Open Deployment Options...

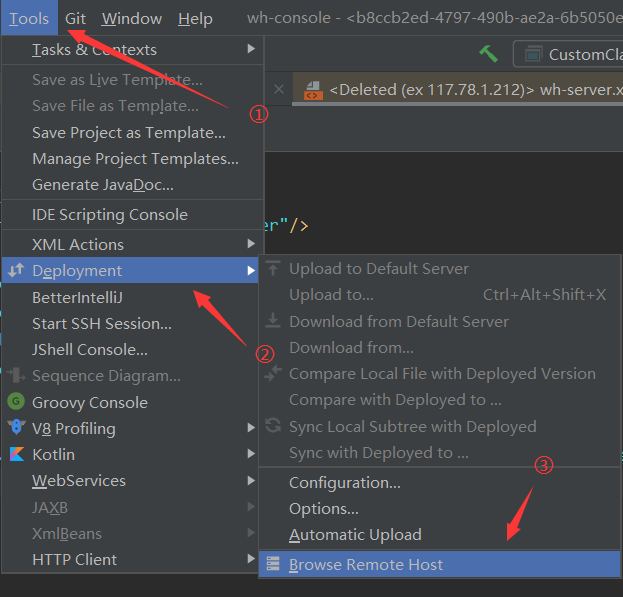[324, 509]
